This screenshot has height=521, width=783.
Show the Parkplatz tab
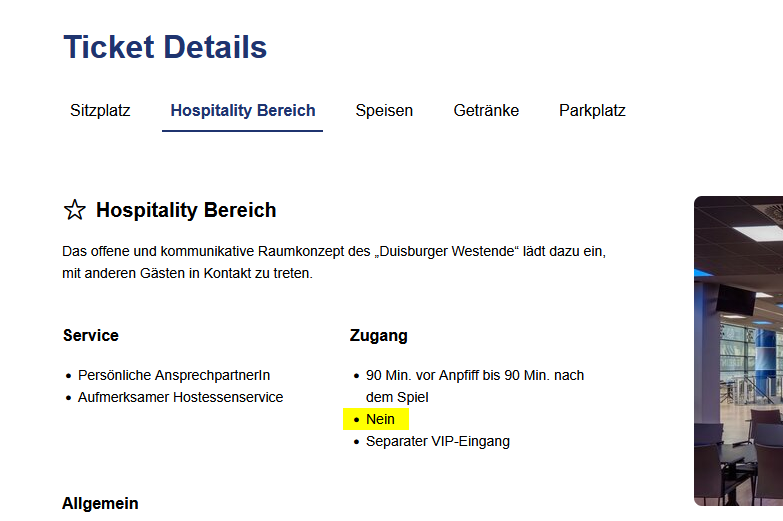(592, 110)
